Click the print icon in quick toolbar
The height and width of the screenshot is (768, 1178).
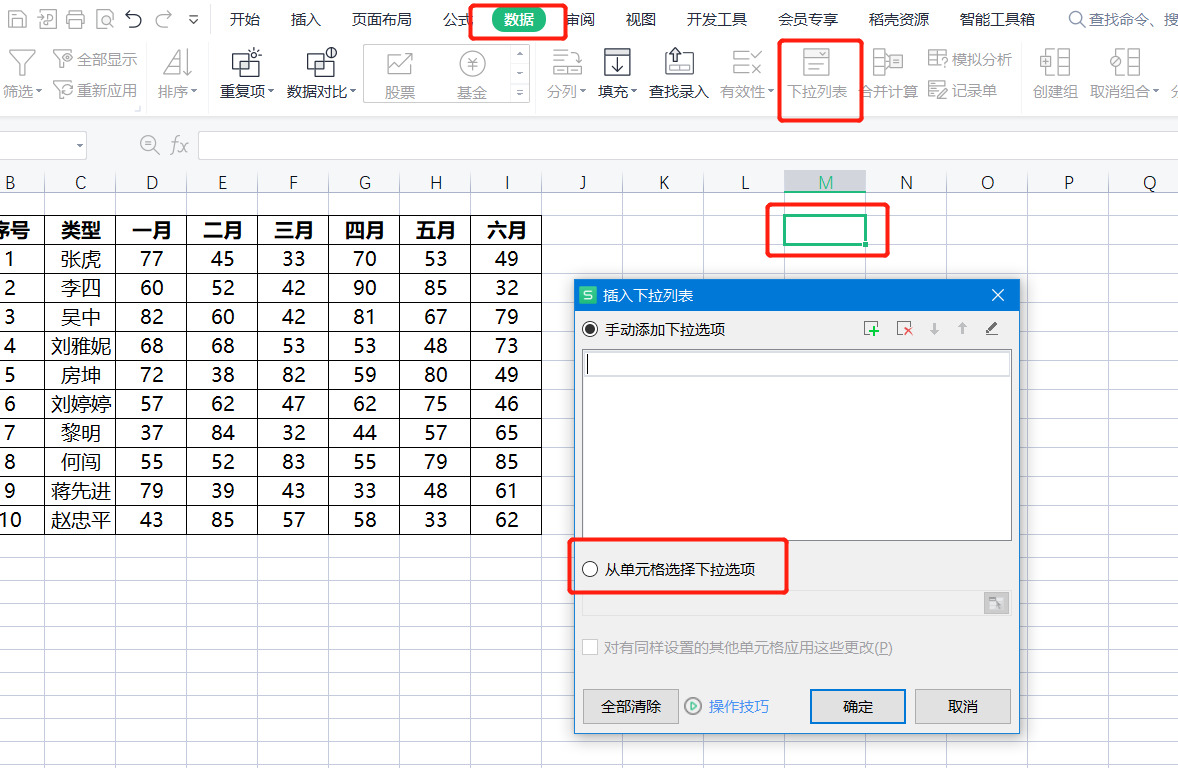coord(75,19)
